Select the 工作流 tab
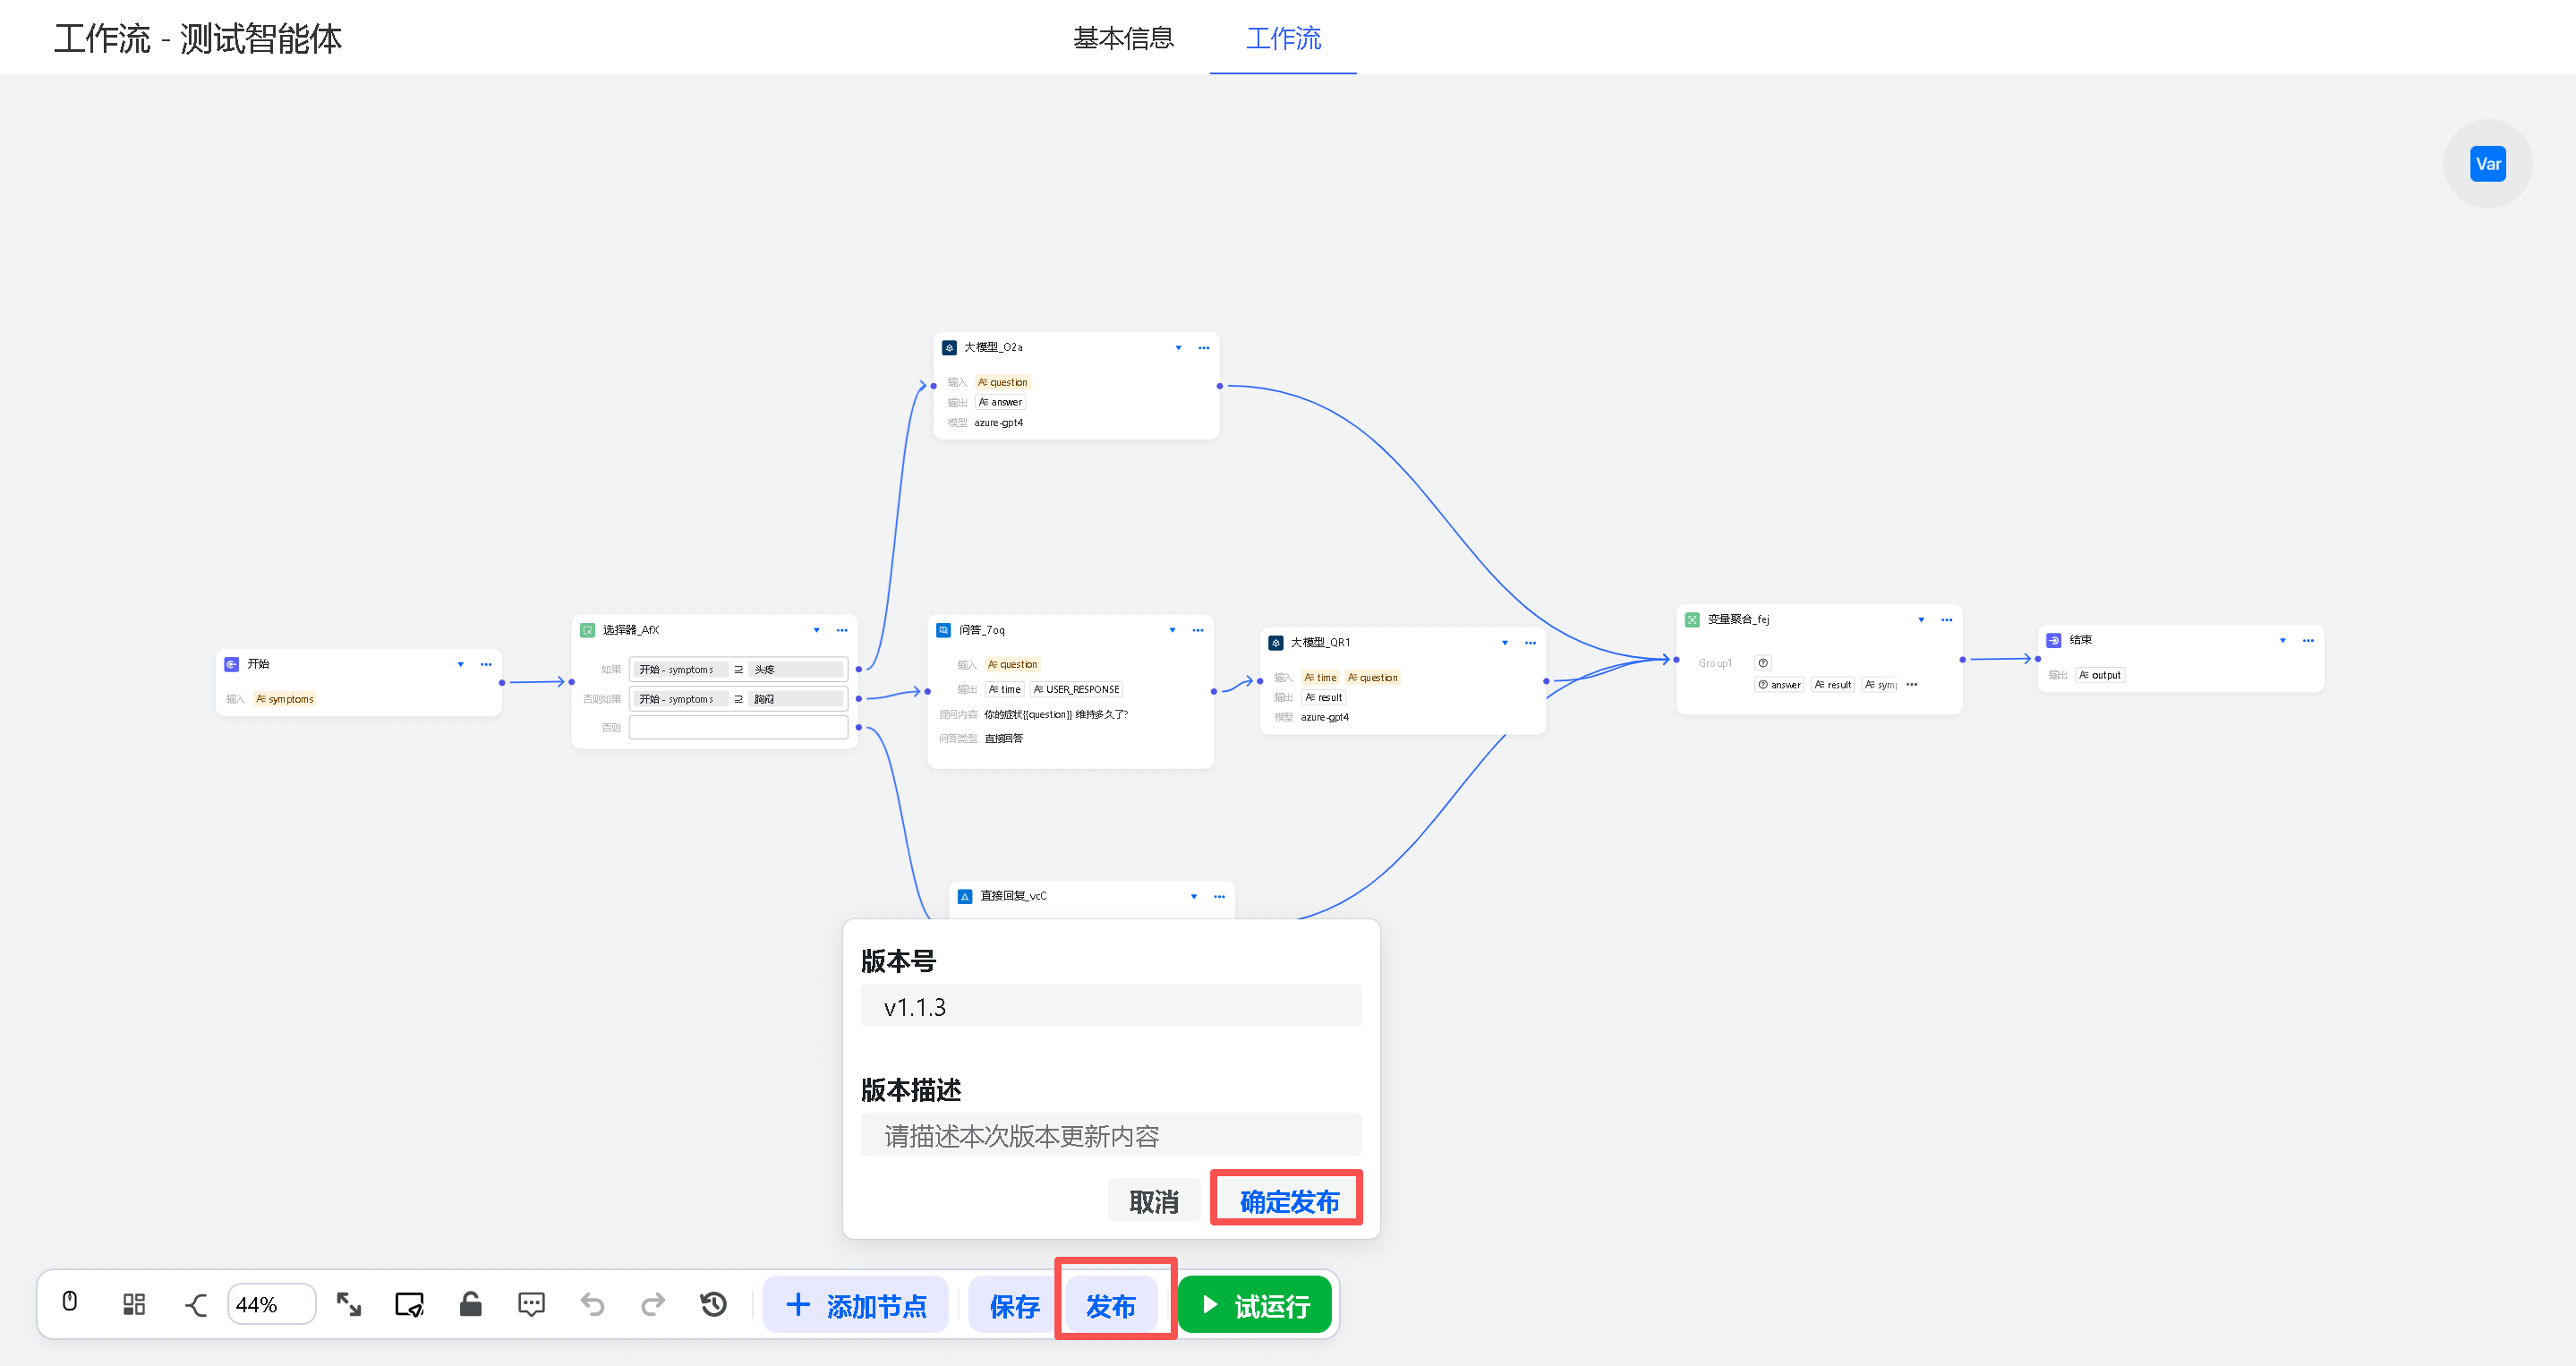2576x1366 pixels. [x=1283, y=38]
